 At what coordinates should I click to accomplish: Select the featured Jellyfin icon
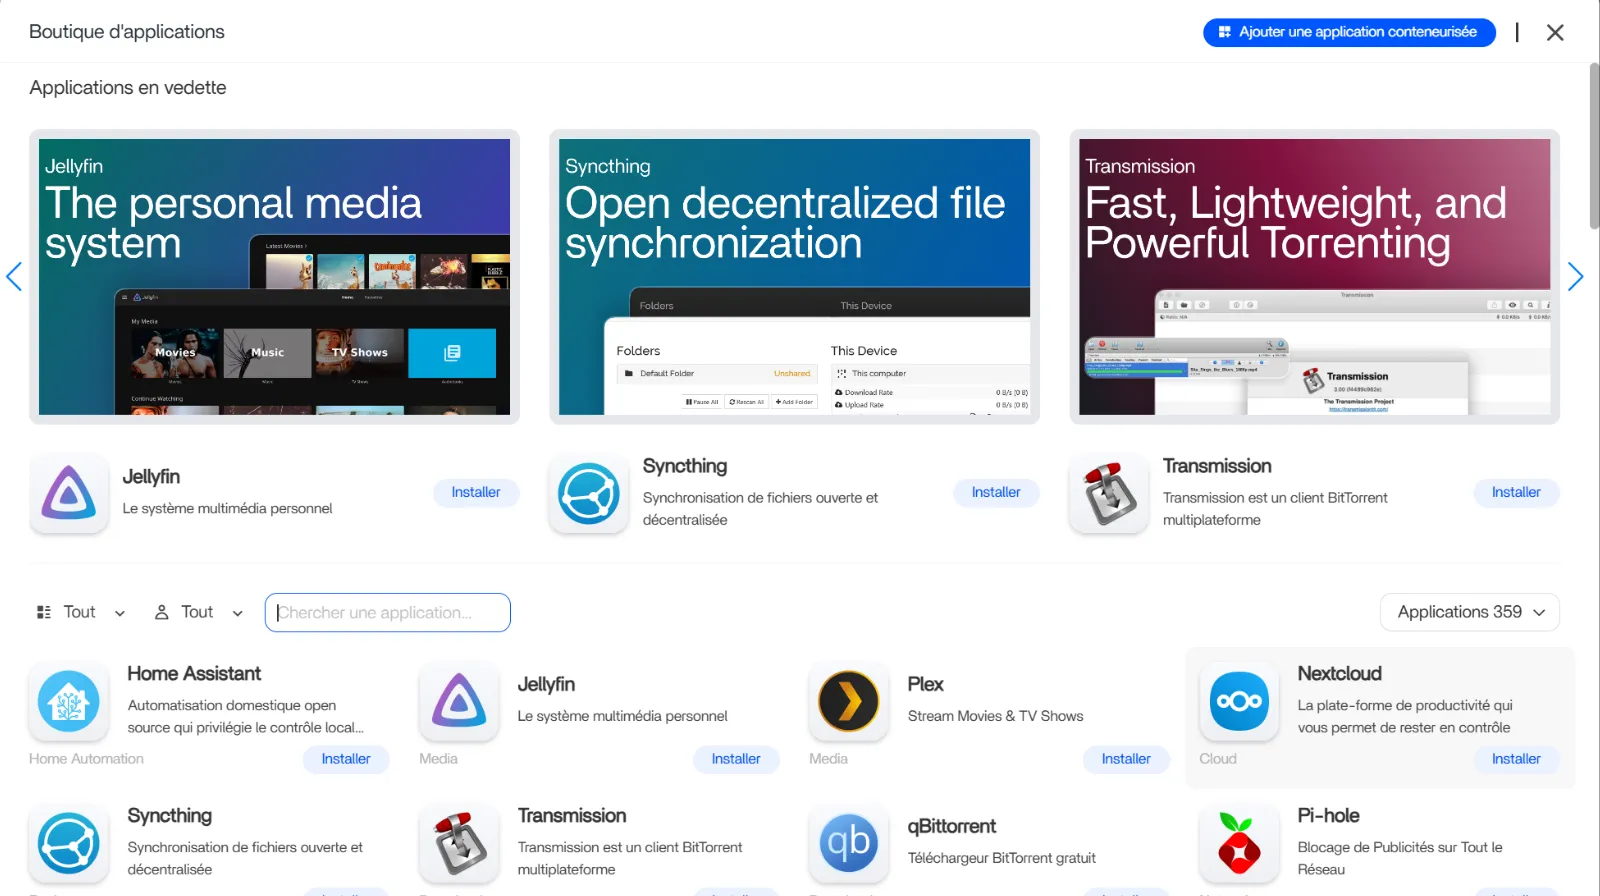click(x=68, y=493)
